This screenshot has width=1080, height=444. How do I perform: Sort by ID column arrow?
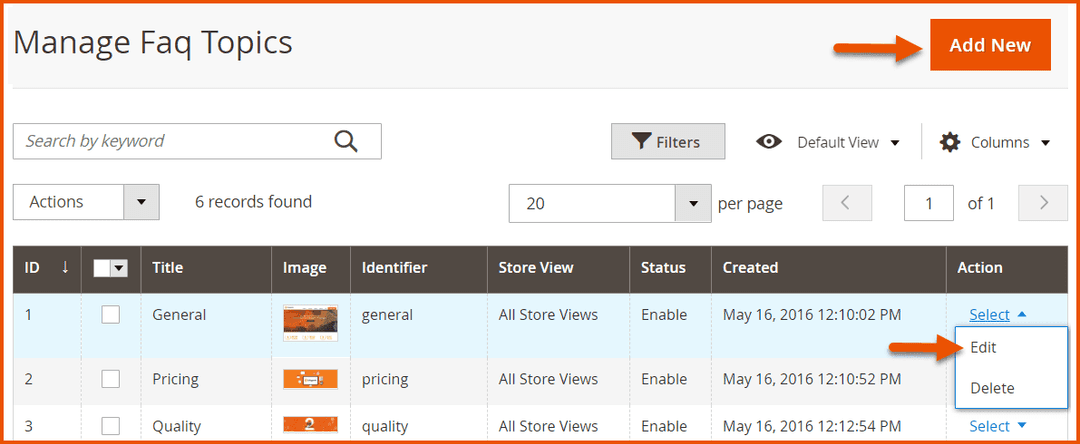coord(65,267)
